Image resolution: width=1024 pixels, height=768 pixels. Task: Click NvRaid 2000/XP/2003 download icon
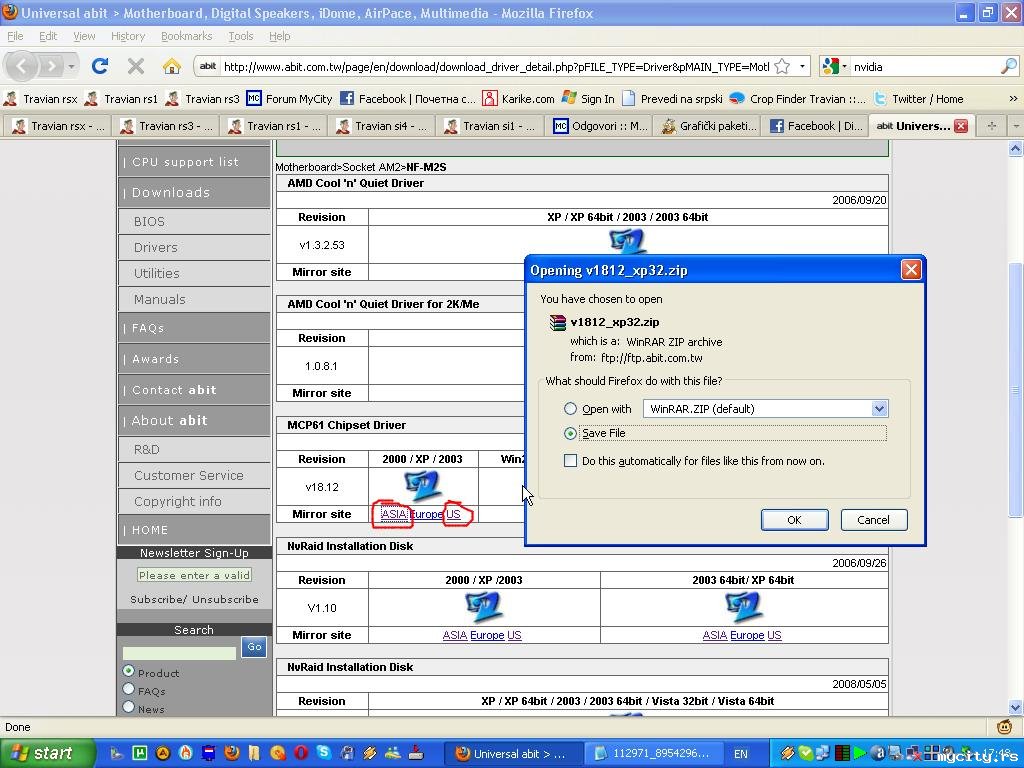[x=484, y=607]
